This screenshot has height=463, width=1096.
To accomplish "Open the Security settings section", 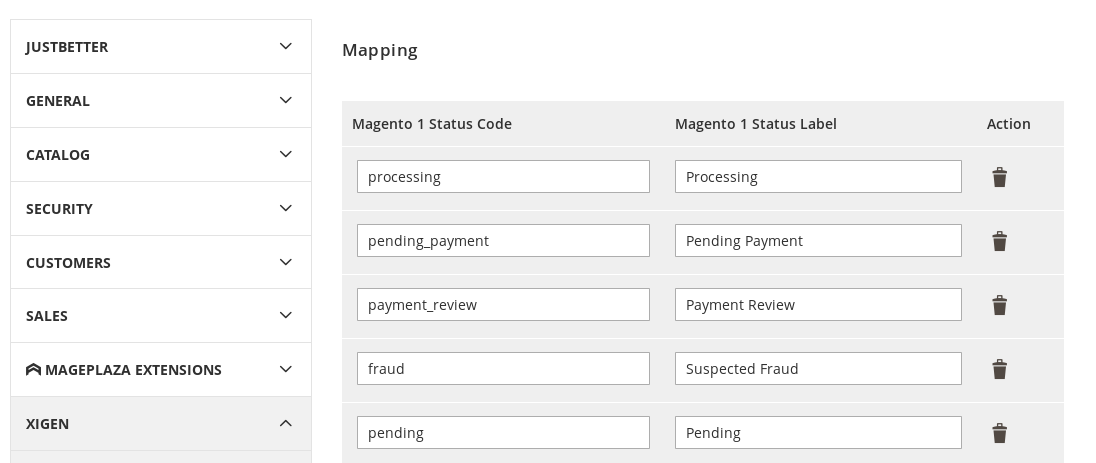I will click(160, 209).
